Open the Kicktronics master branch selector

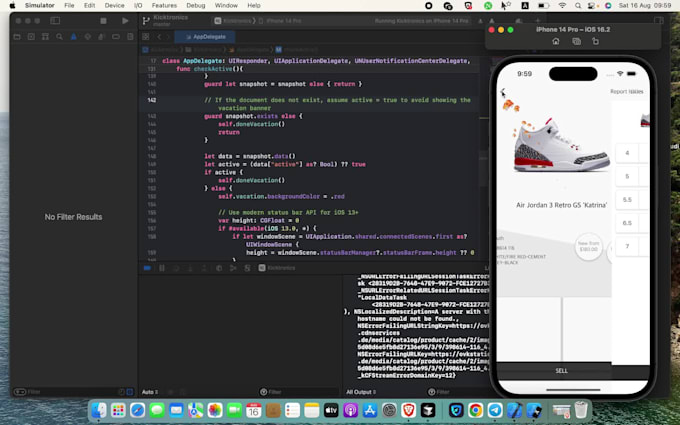pos(167,20)
